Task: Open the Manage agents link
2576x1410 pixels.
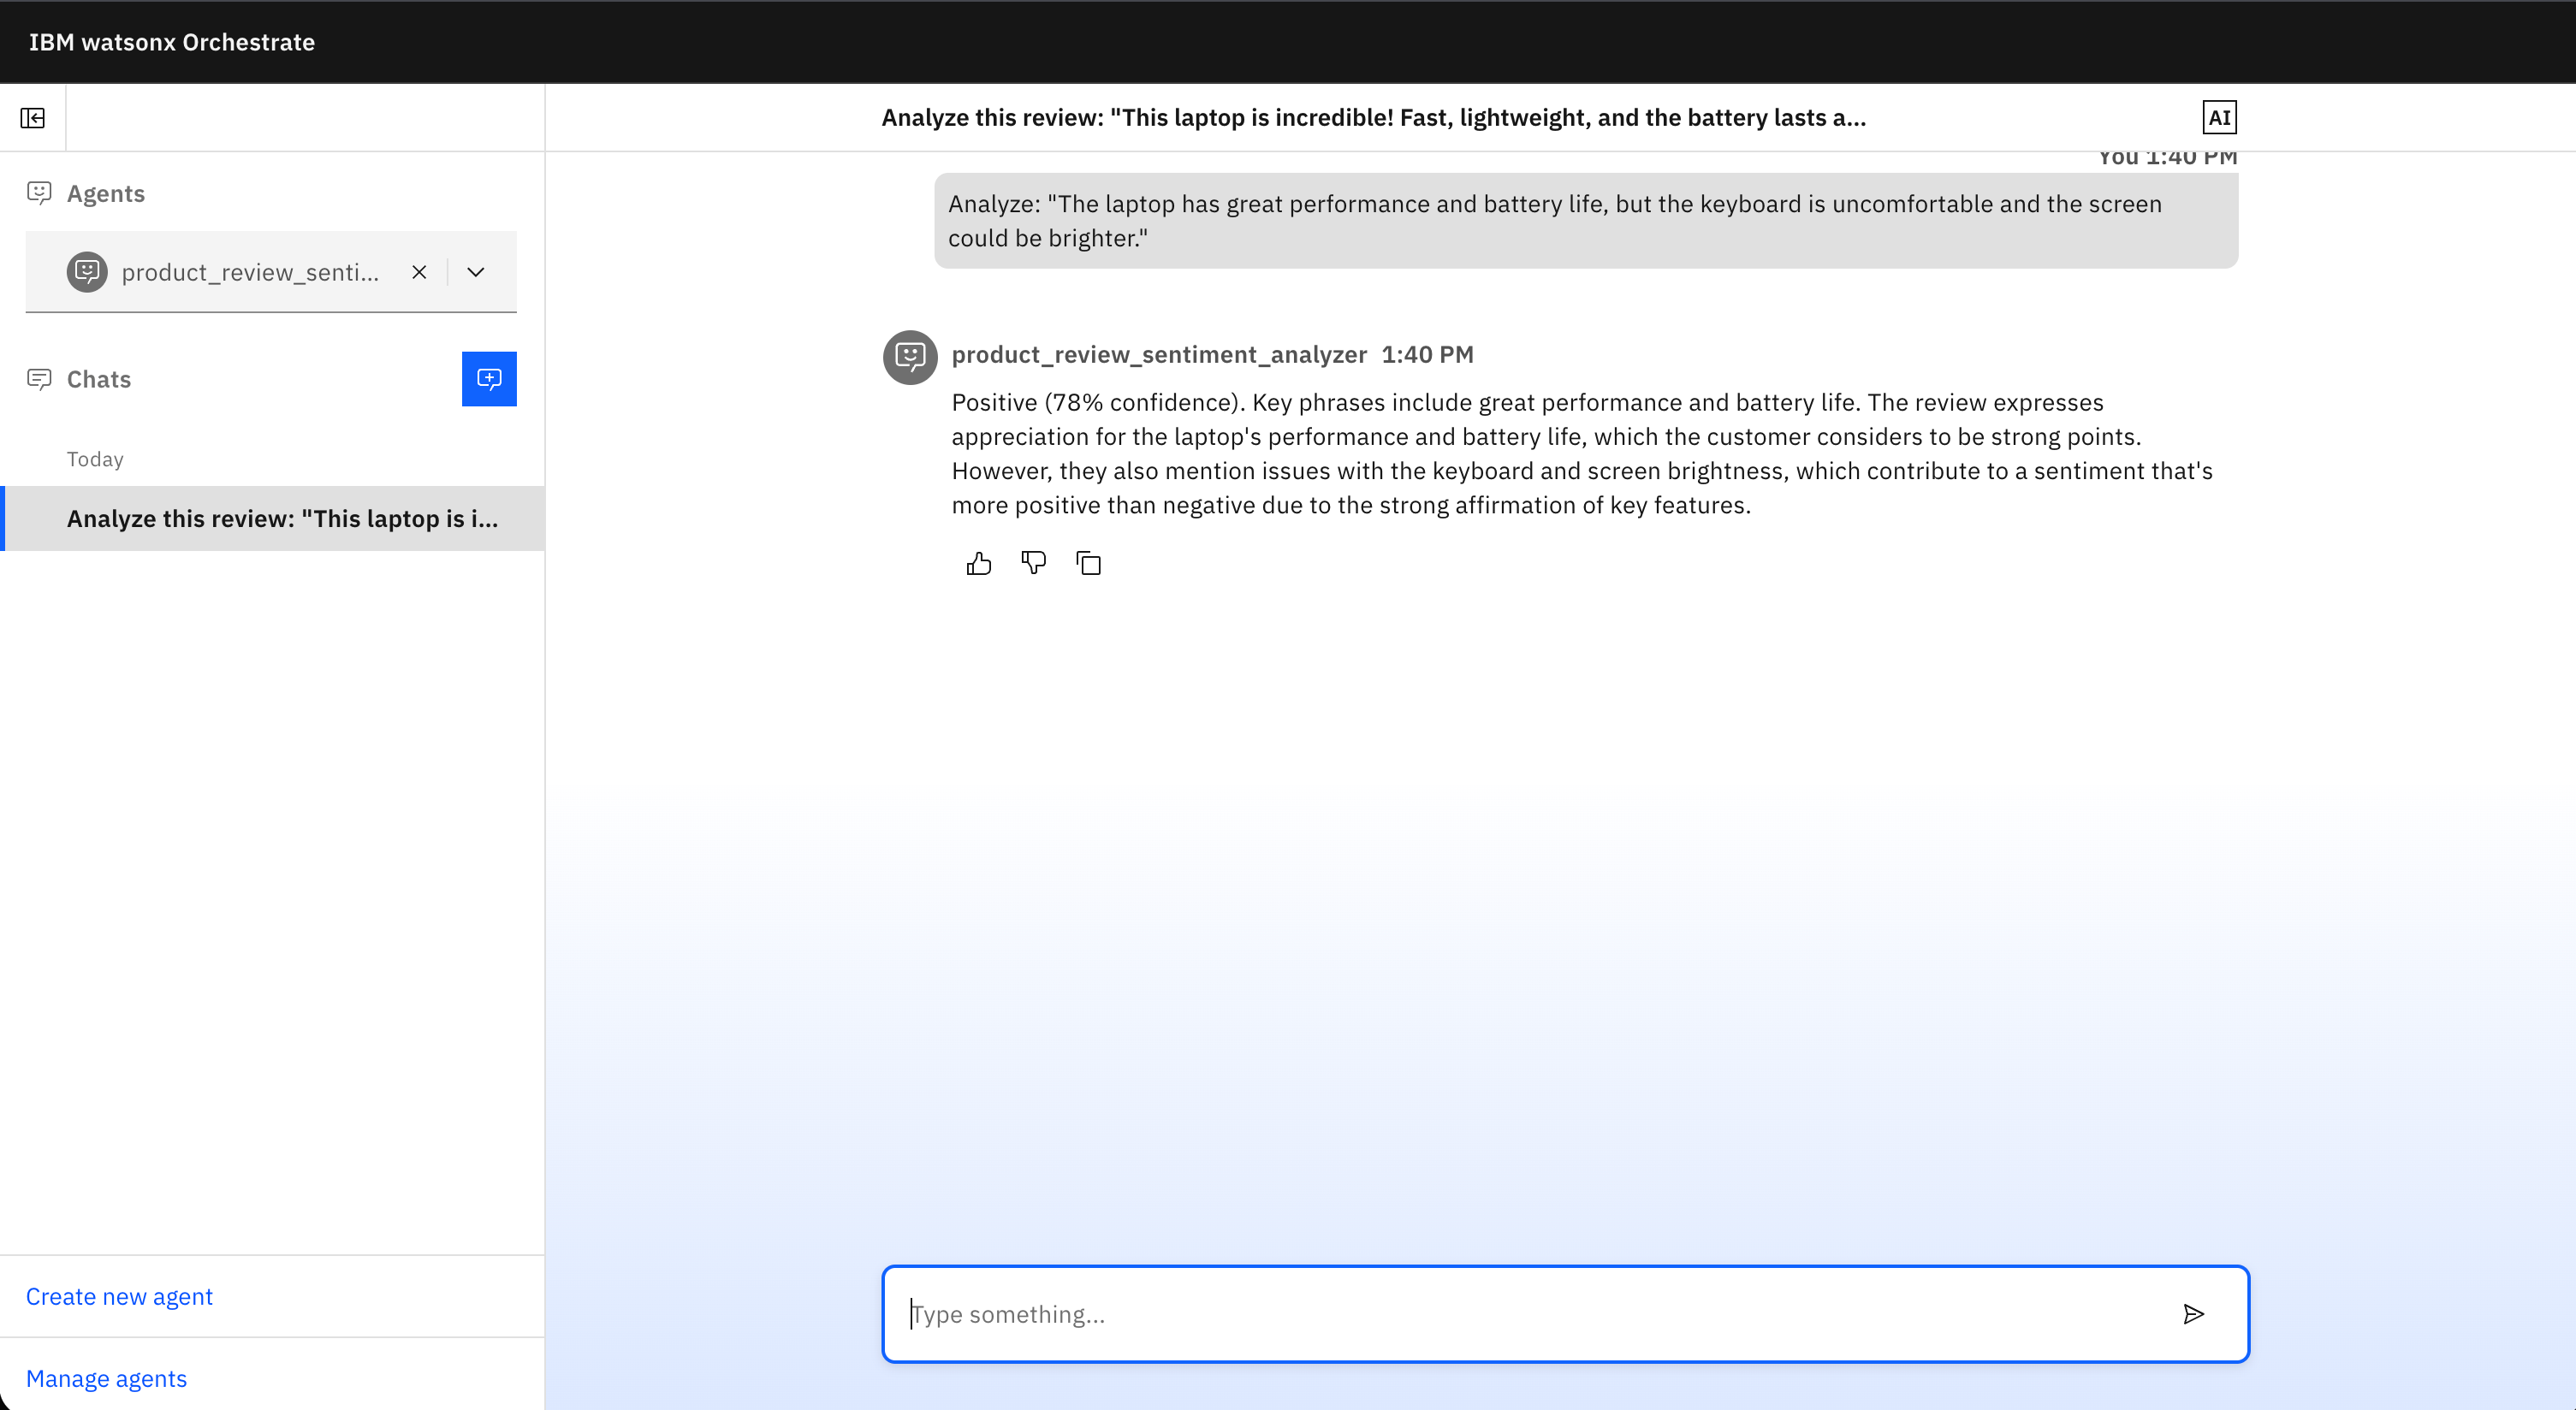Action: 106,1379
